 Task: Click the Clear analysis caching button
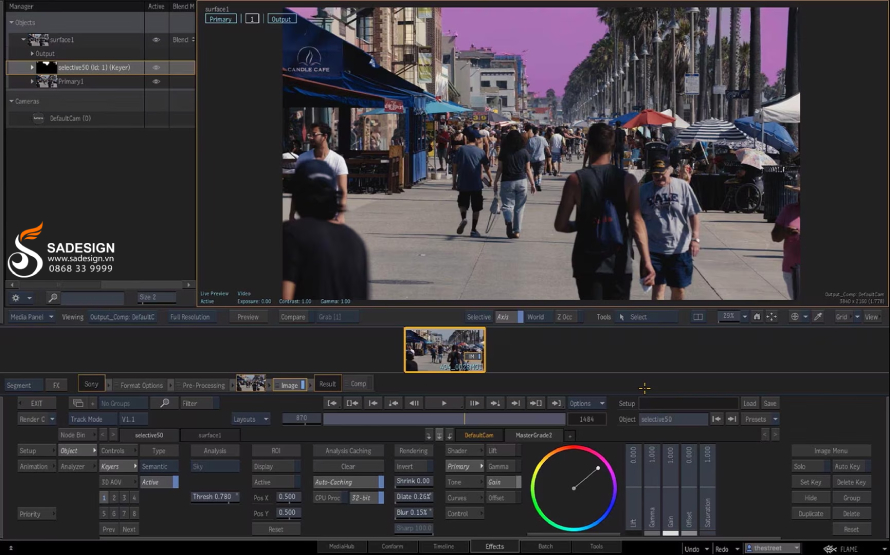pos(348,466)
